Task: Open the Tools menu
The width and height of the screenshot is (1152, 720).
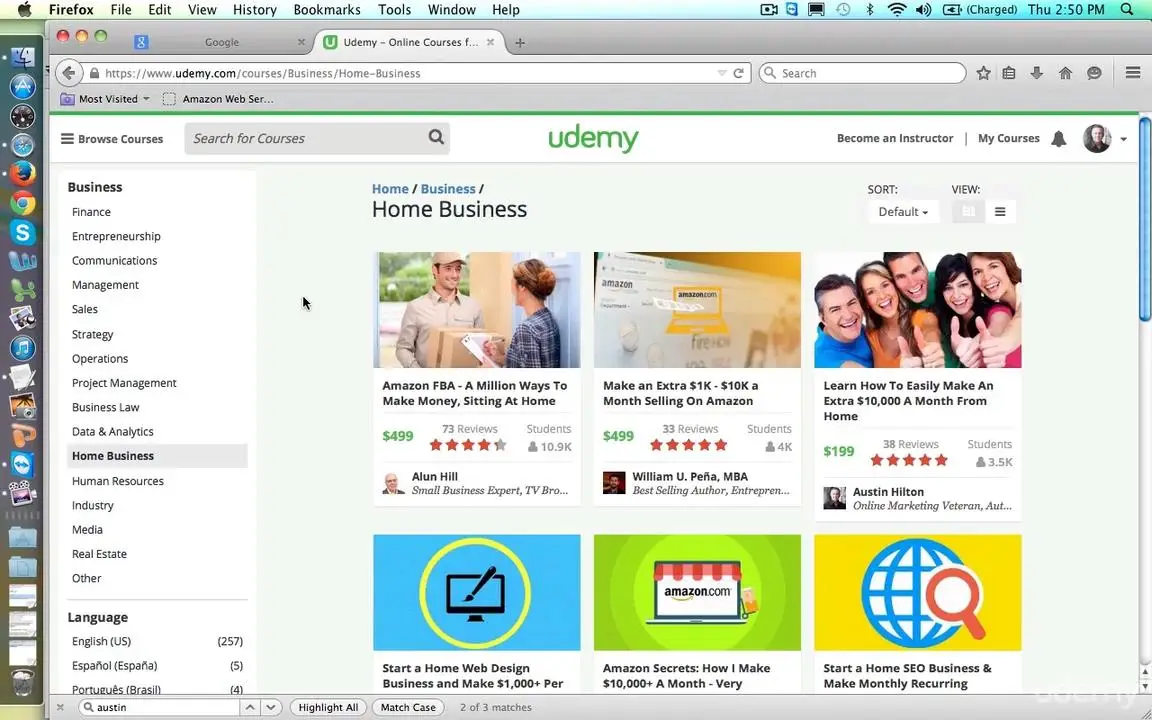Action: click(395, 10)
